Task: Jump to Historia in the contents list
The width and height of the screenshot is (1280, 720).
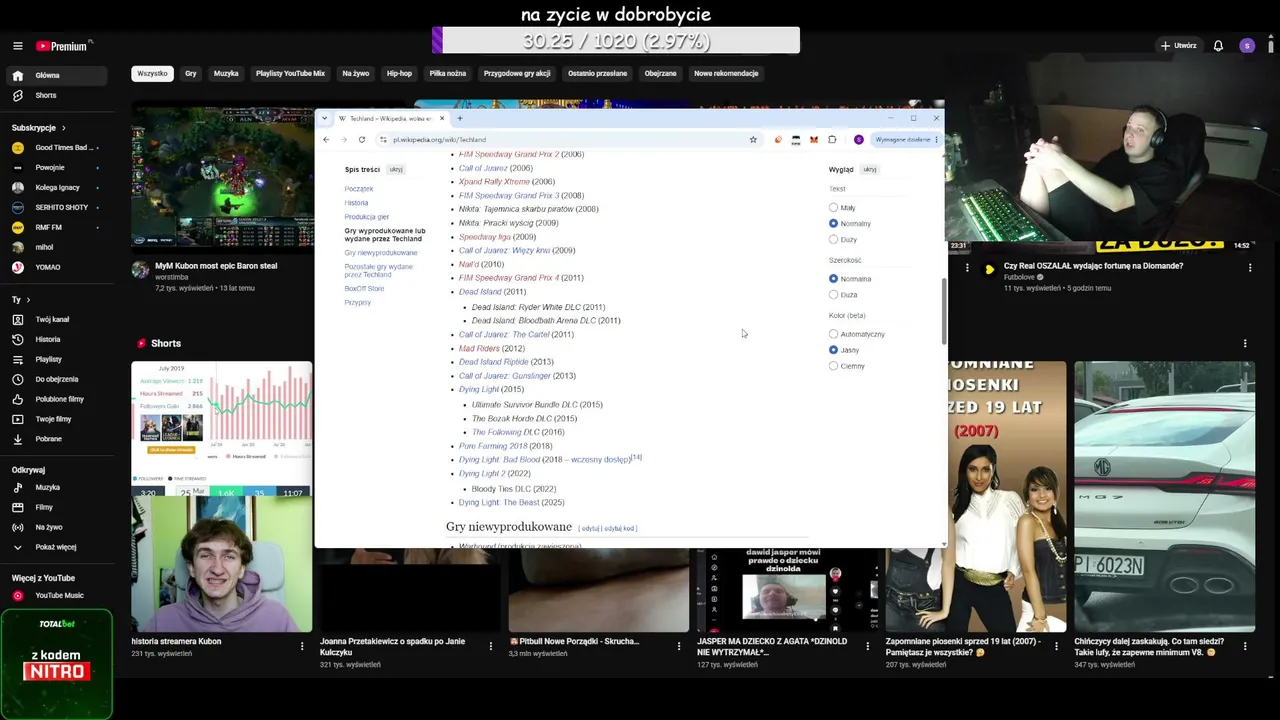Action: point(356,203)
